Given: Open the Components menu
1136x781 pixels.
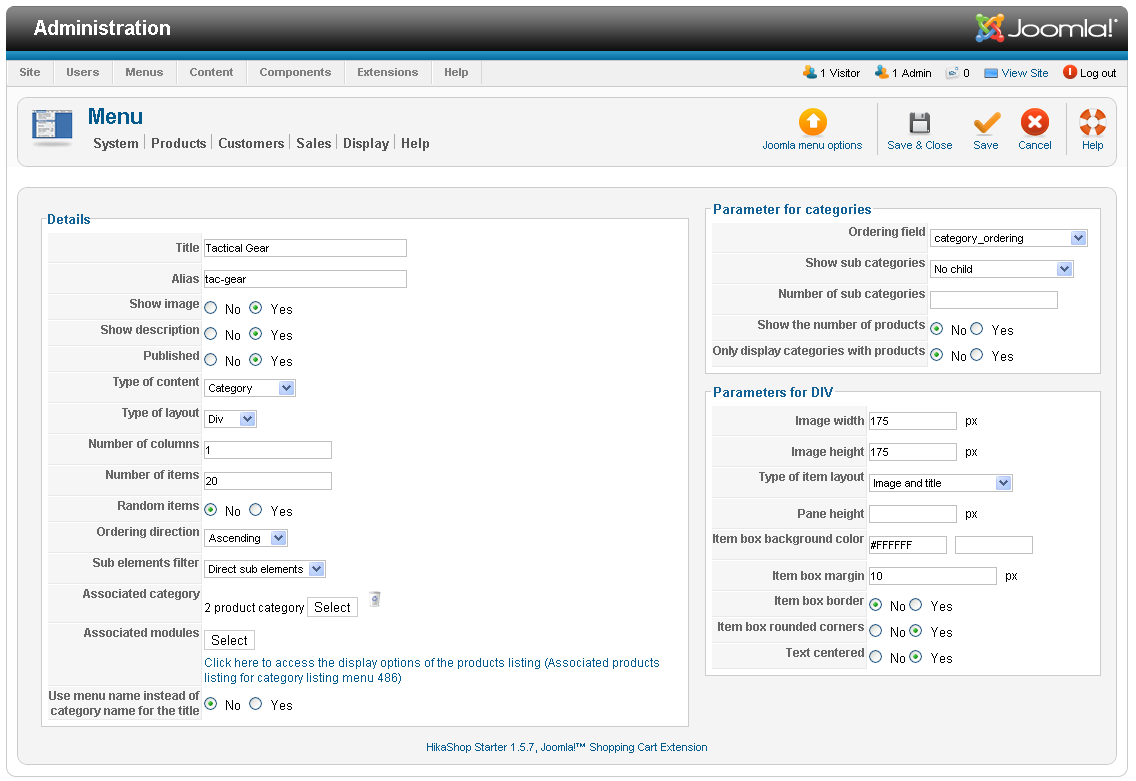Looking at the screenshot, I should coord(295,72).
